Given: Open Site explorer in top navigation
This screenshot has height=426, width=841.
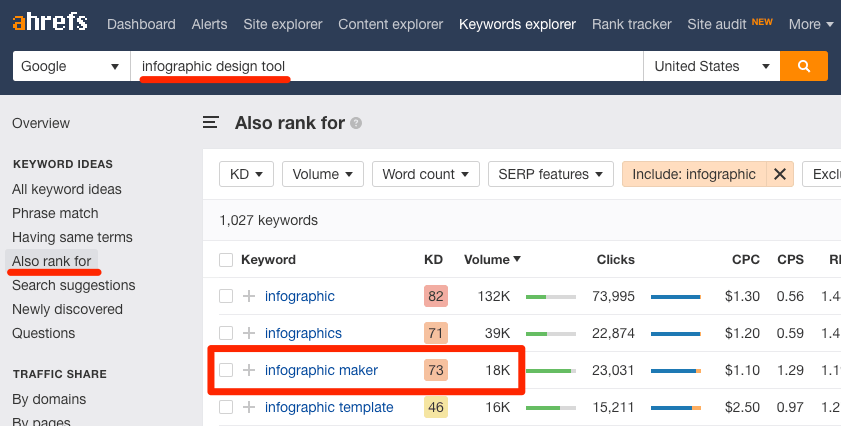Looking at the screenshot, I should [x=283, y=24].
